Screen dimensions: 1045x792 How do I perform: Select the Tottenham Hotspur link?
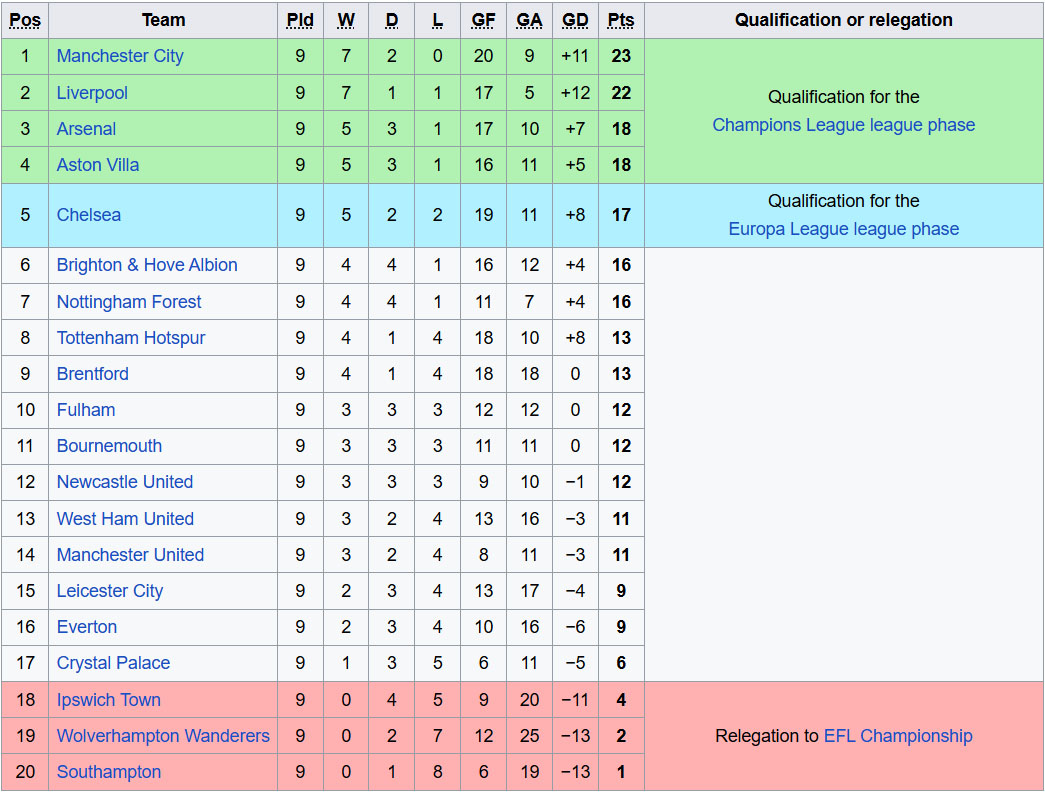[x=131, y=338]
